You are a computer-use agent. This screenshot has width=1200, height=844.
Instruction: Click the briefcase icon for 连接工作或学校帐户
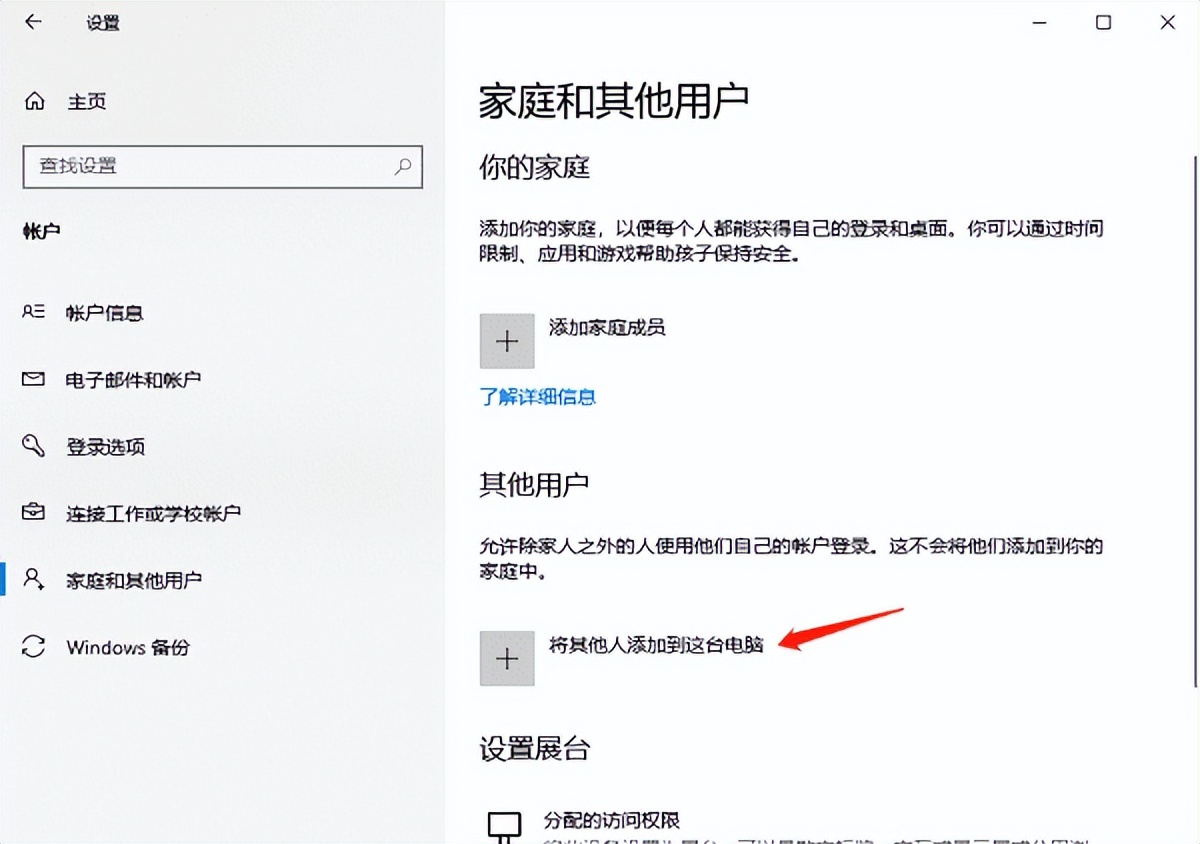[x=34, y=513]
